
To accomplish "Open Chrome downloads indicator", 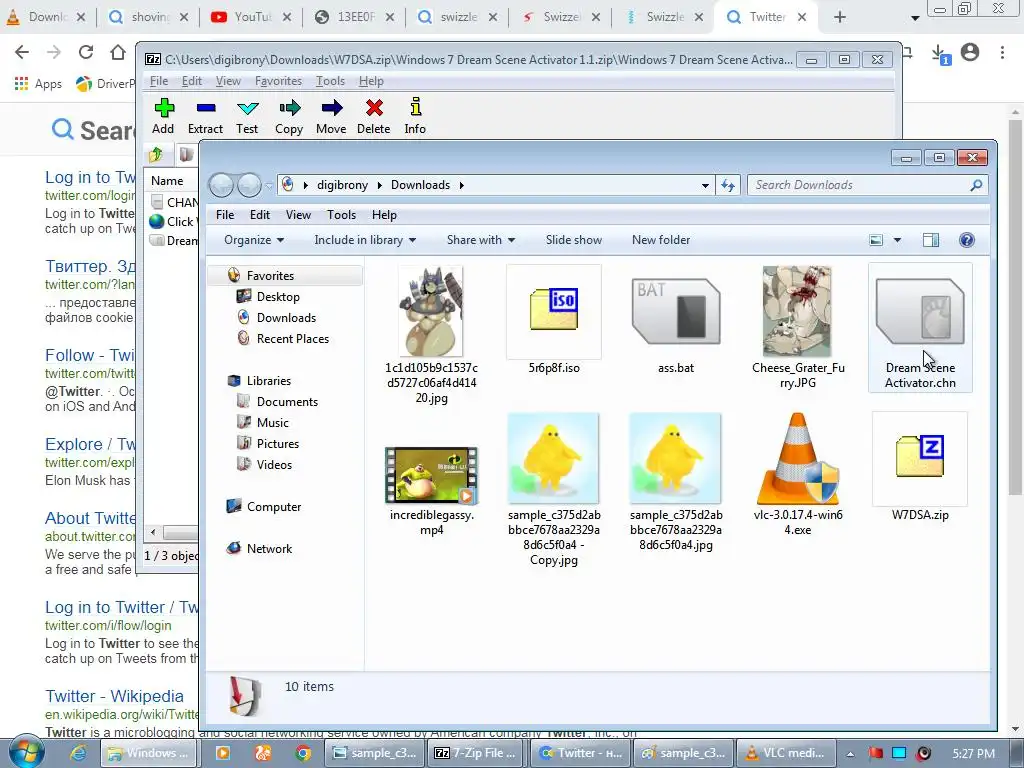I will pos(938,54).
